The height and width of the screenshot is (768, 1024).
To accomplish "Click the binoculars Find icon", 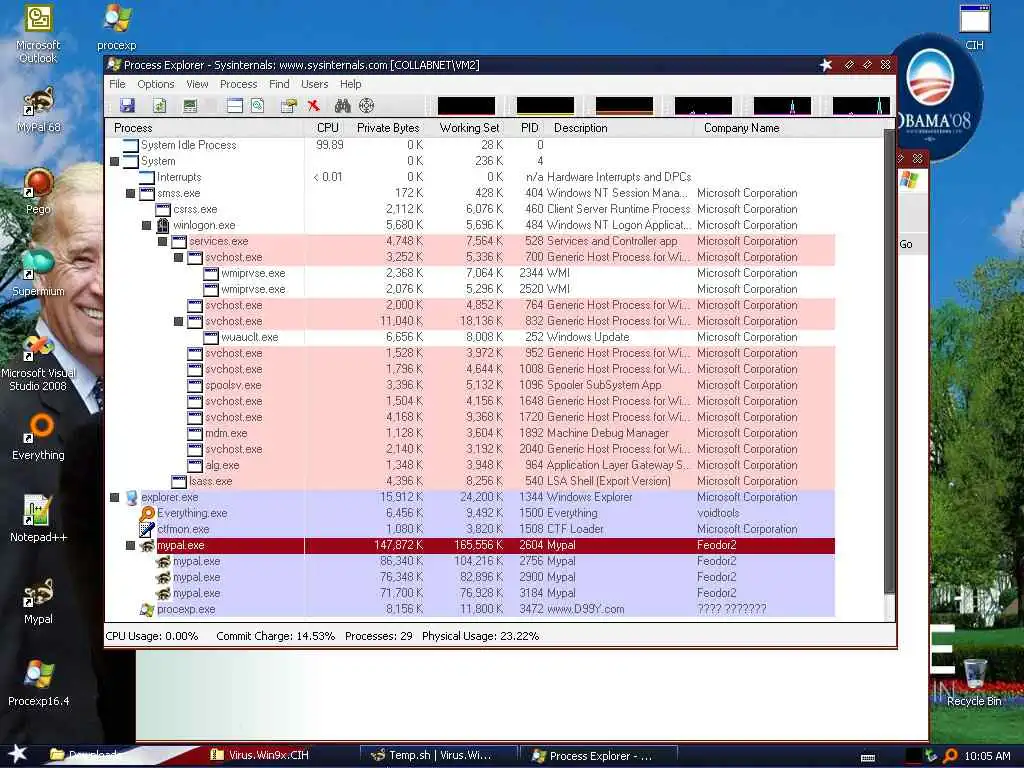I will tap(342, 106).
